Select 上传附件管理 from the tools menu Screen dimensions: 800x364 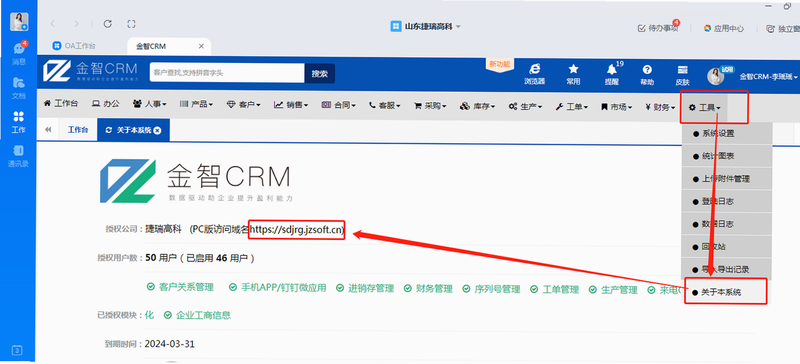727,179
